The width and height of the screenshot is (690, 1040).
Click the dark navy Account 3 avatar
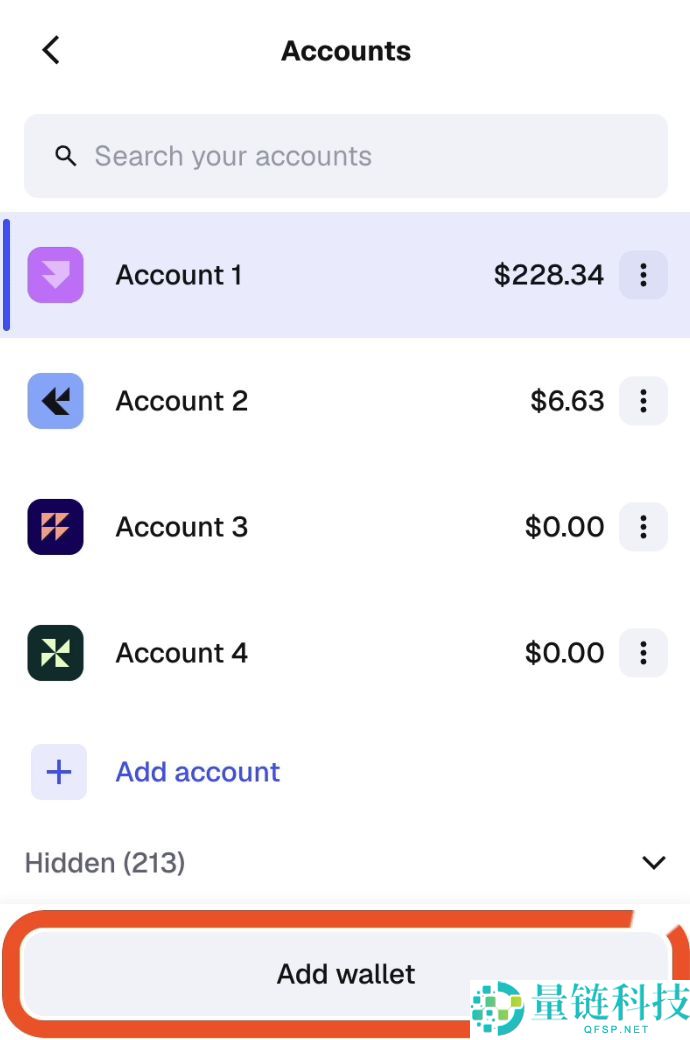pos(55,527)
